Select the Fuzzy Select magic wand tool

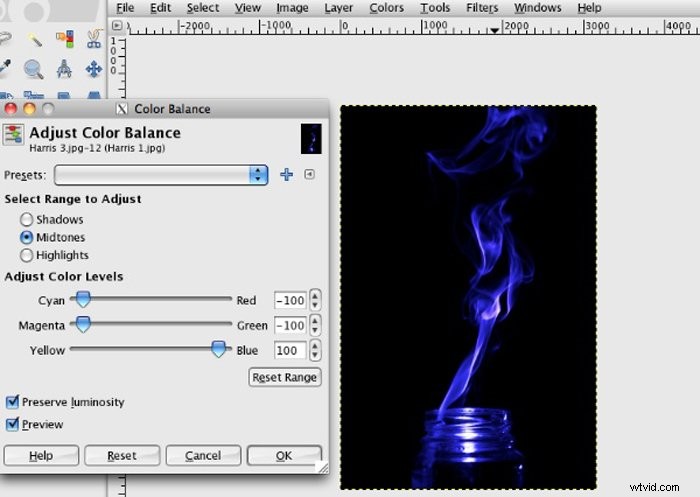click(35, 39)
